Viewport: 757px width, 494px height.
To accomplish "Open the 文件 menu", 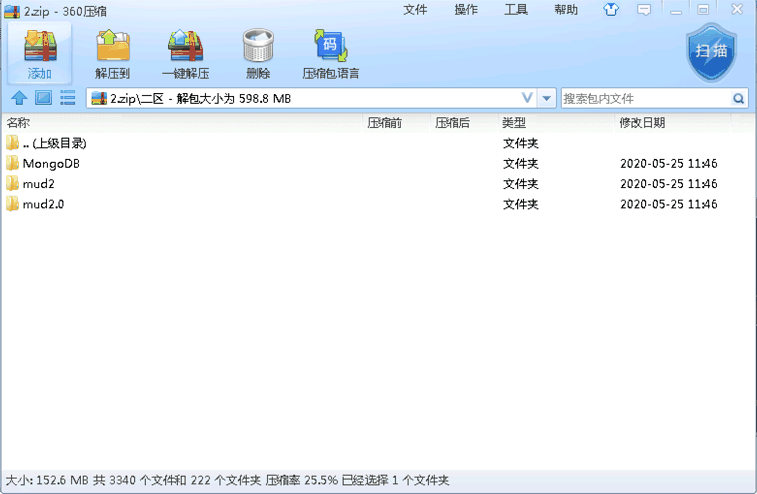I will click(x=415, y=10).
